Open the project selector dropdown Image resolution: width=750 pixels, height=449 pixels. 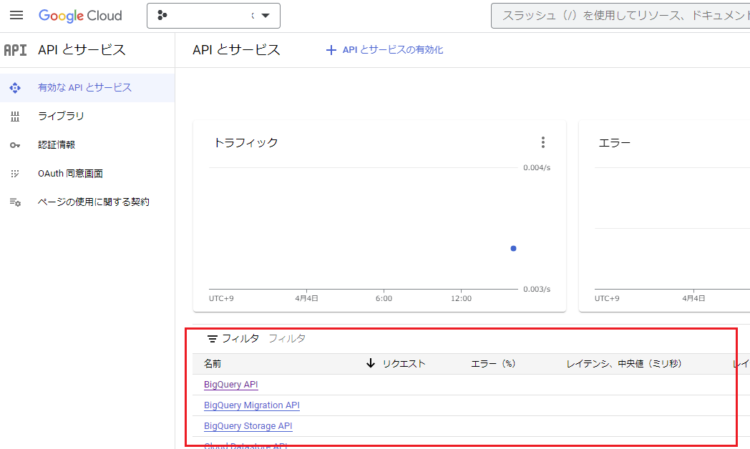click(x=213, y=16)
